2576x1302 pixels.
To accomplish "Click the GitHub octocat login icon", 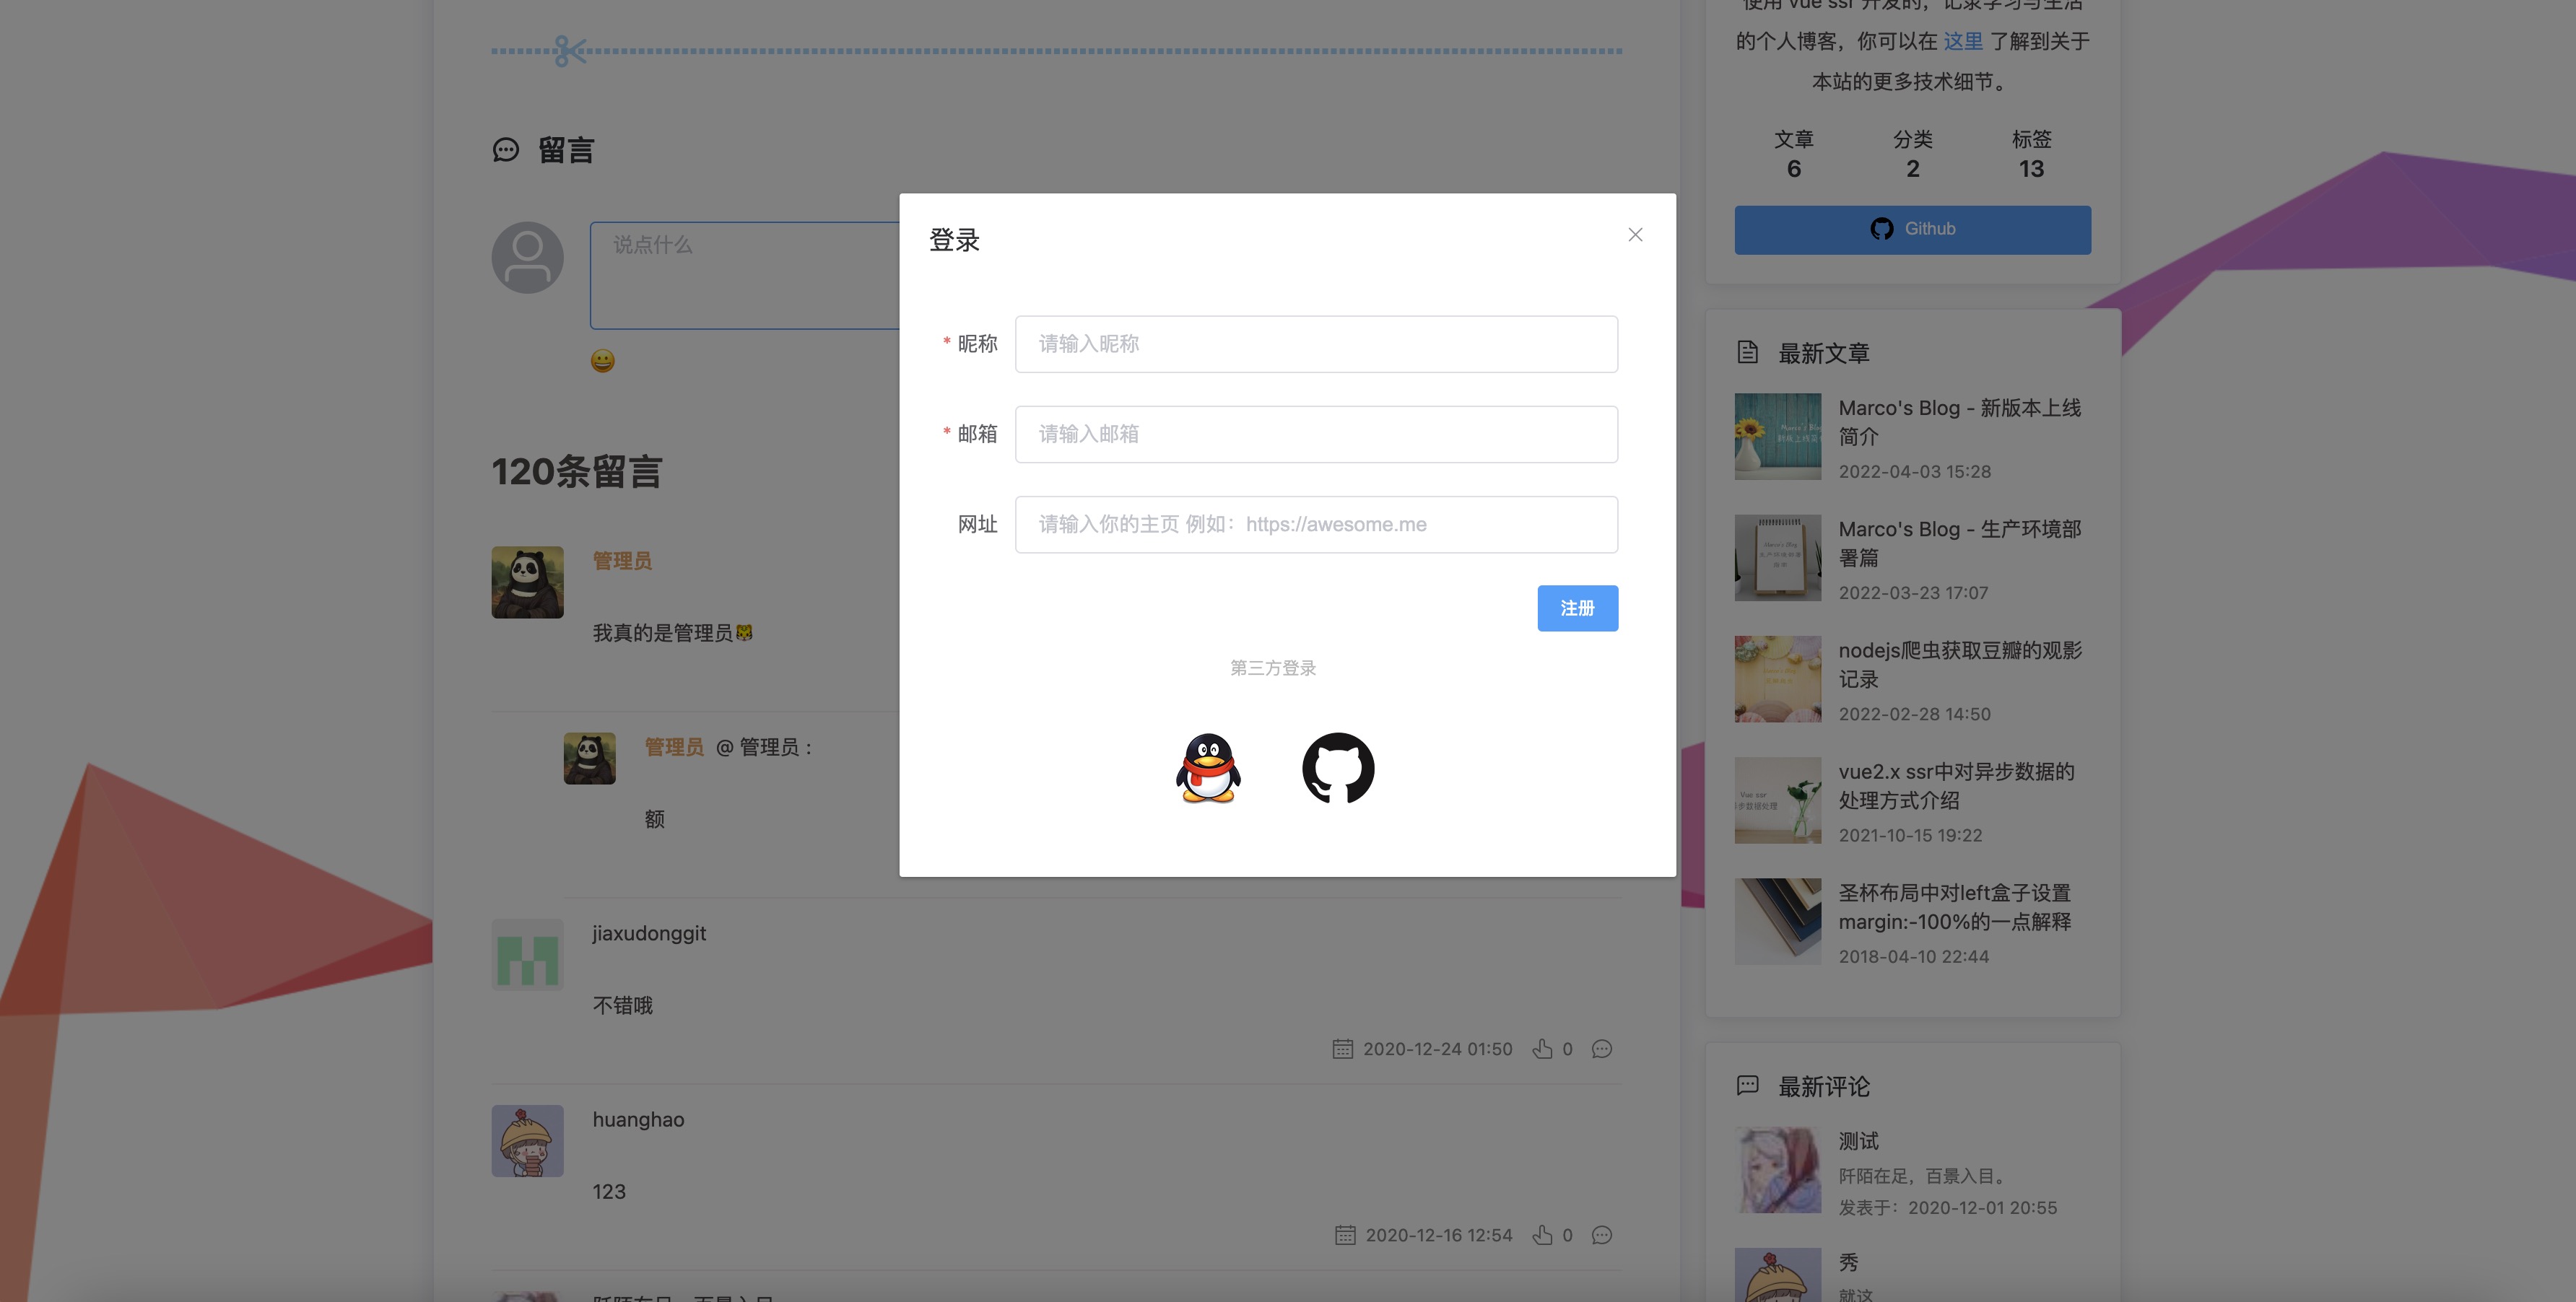I will pos(1338,768).
